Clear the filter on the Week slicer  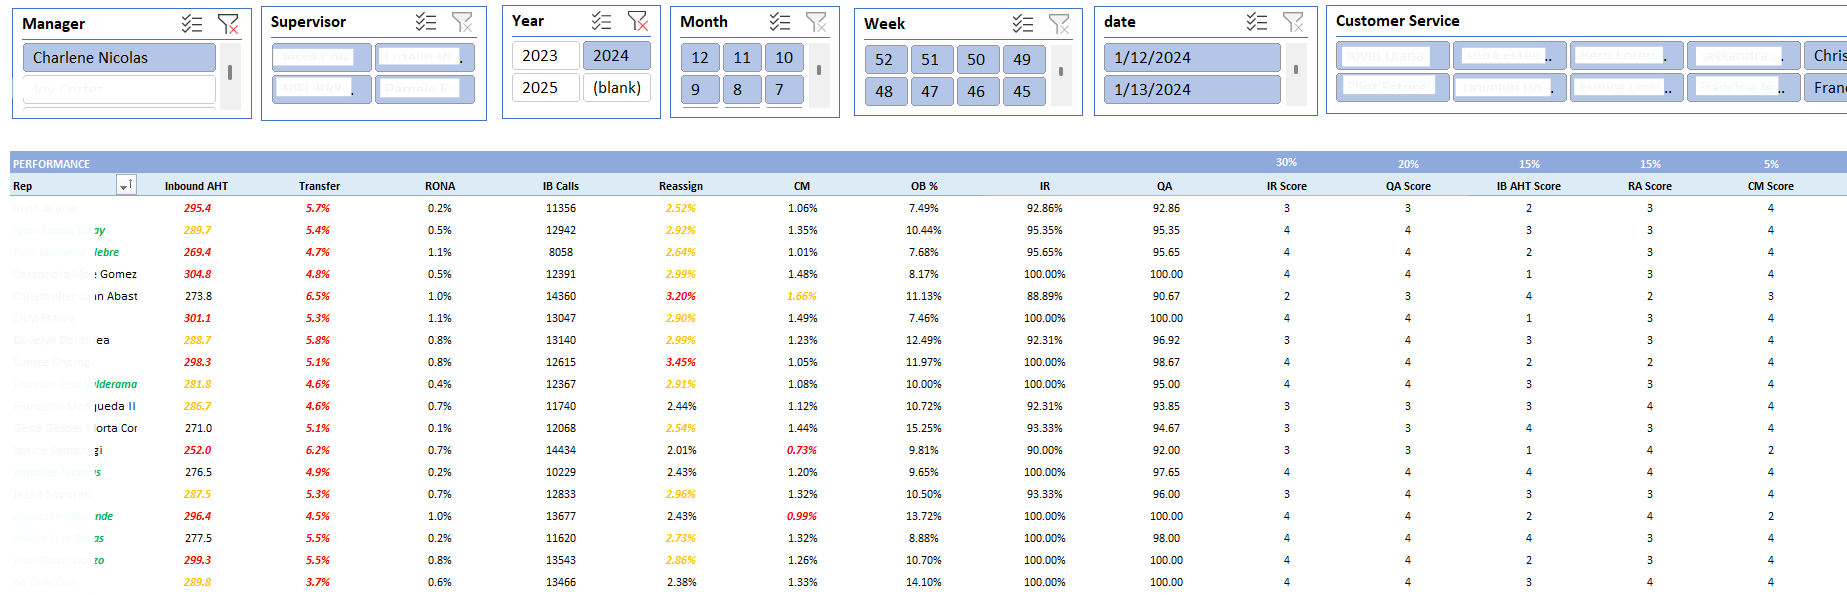point(1058,24)
